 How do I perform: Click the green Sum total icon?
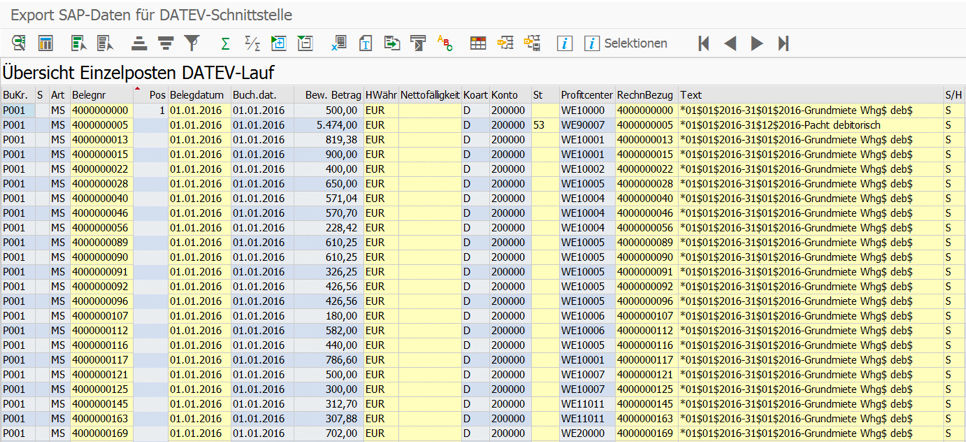pyautogui.click(x=225, y=43)
